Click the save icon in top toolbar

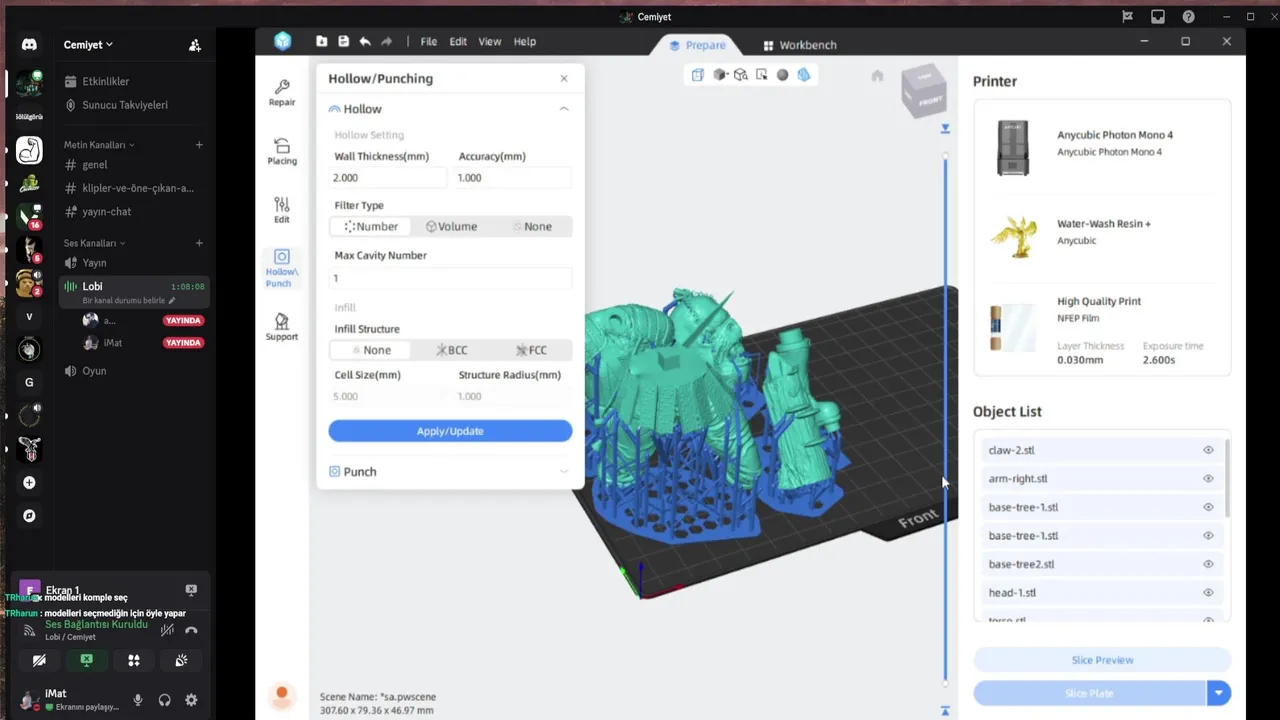click(x=343, y=41)
